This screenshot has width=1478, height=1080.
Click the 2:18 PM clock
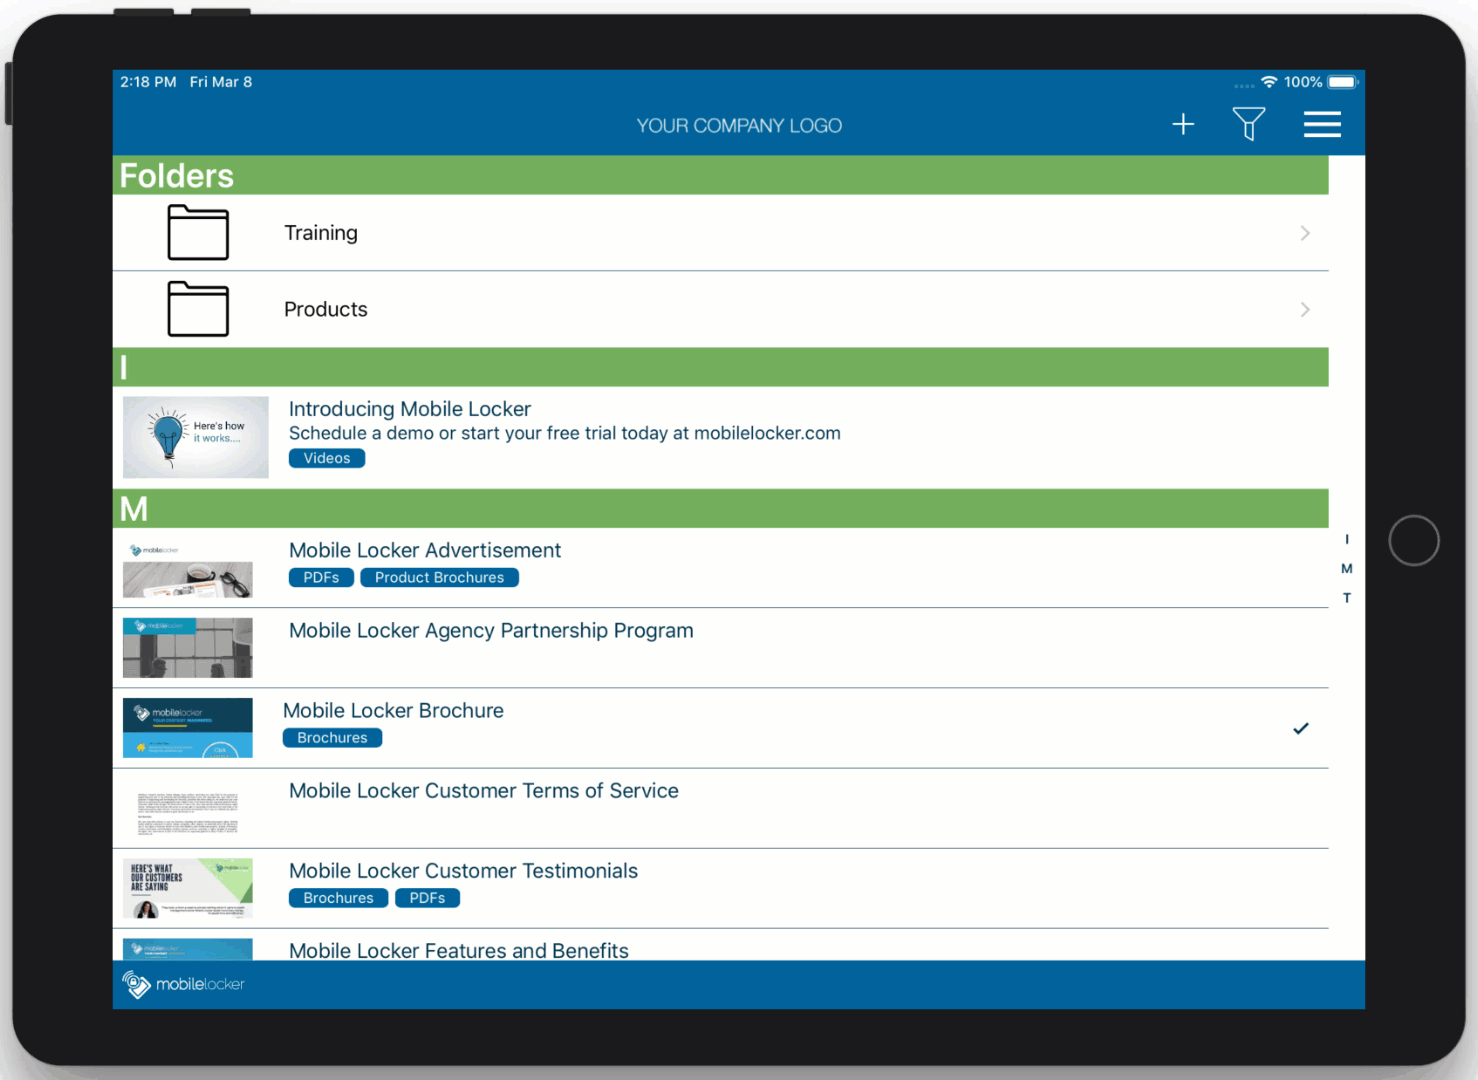click(x=148, y=82)
